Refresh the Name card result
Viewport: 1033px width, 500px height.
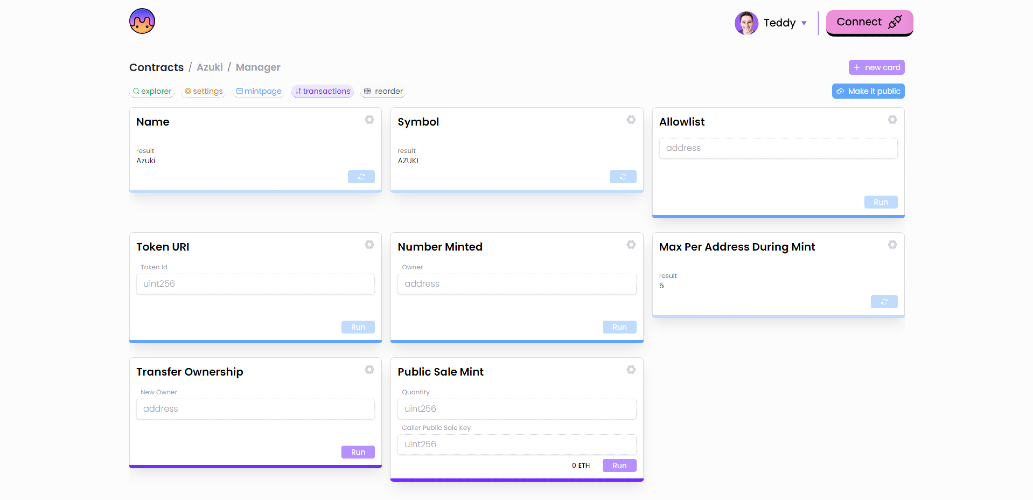click(x=361, y=177)
